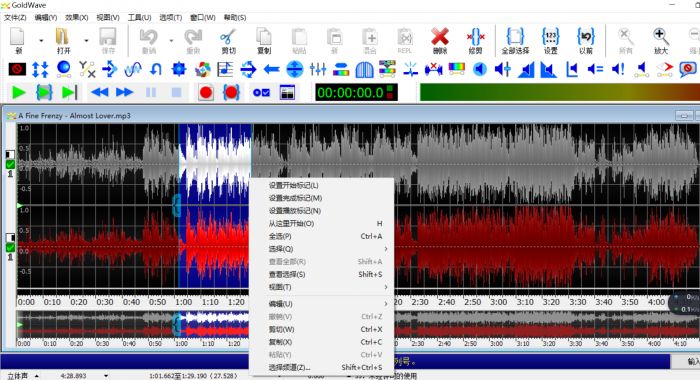The width and height of the screenshot is (700, 380).
Task: Expand the 编辑(U) submenu in the context menu
Action: pyautogui.click(x=321, y=304)
